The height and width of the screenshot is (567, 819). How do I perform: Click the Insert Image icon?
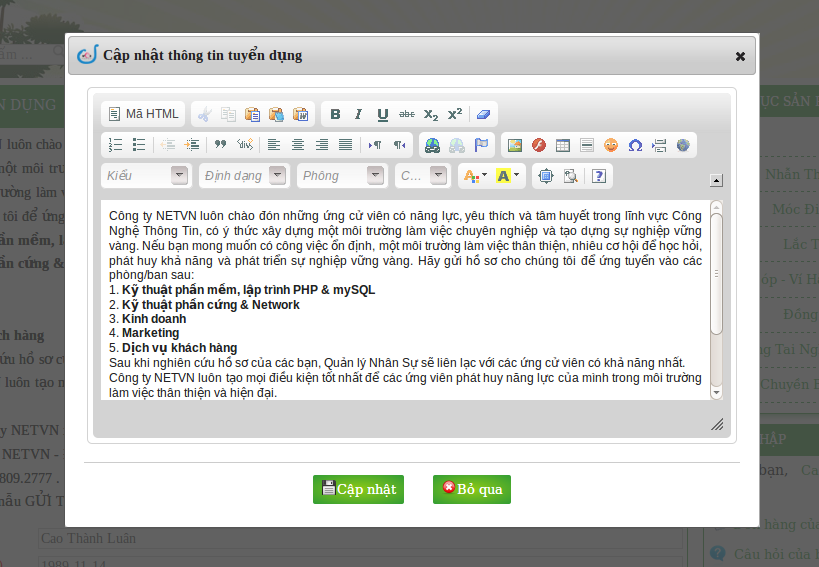coord(515,145)
